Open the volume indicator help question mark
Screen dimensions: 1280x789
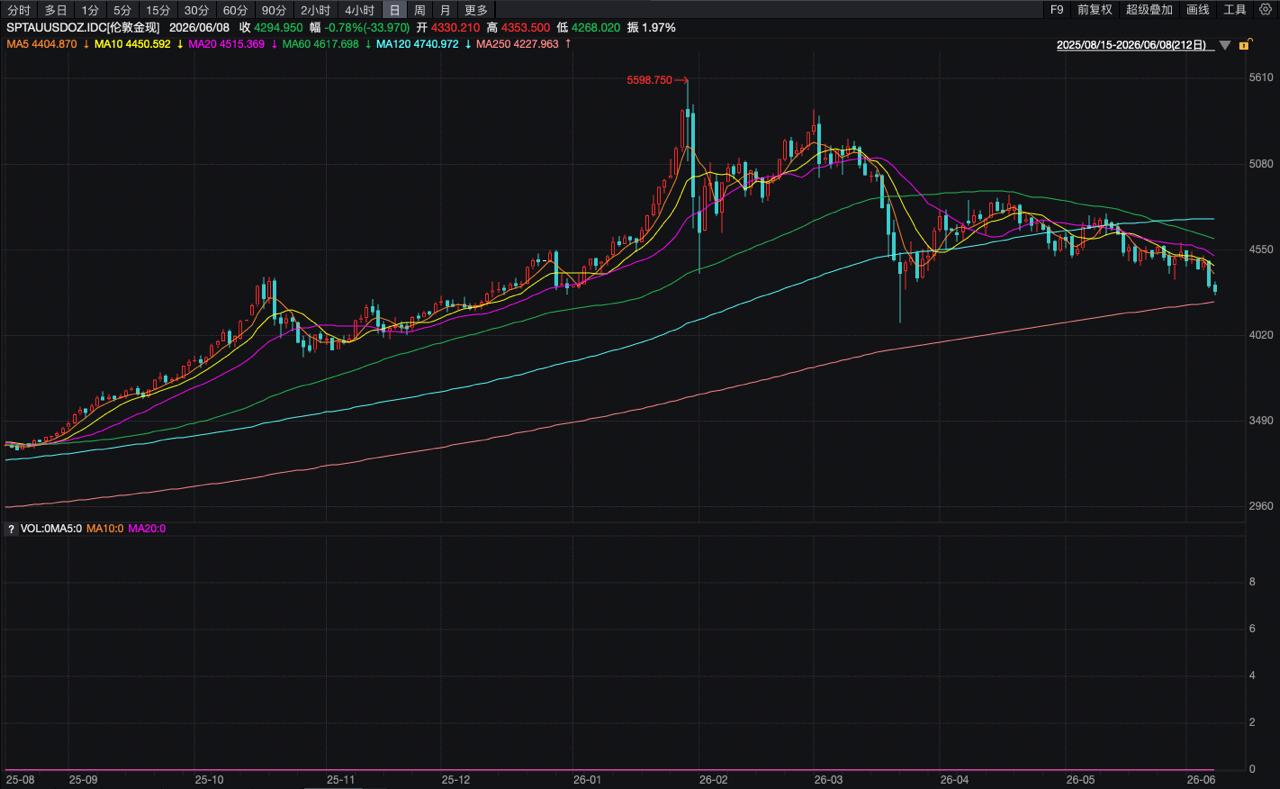pos(11,528)
